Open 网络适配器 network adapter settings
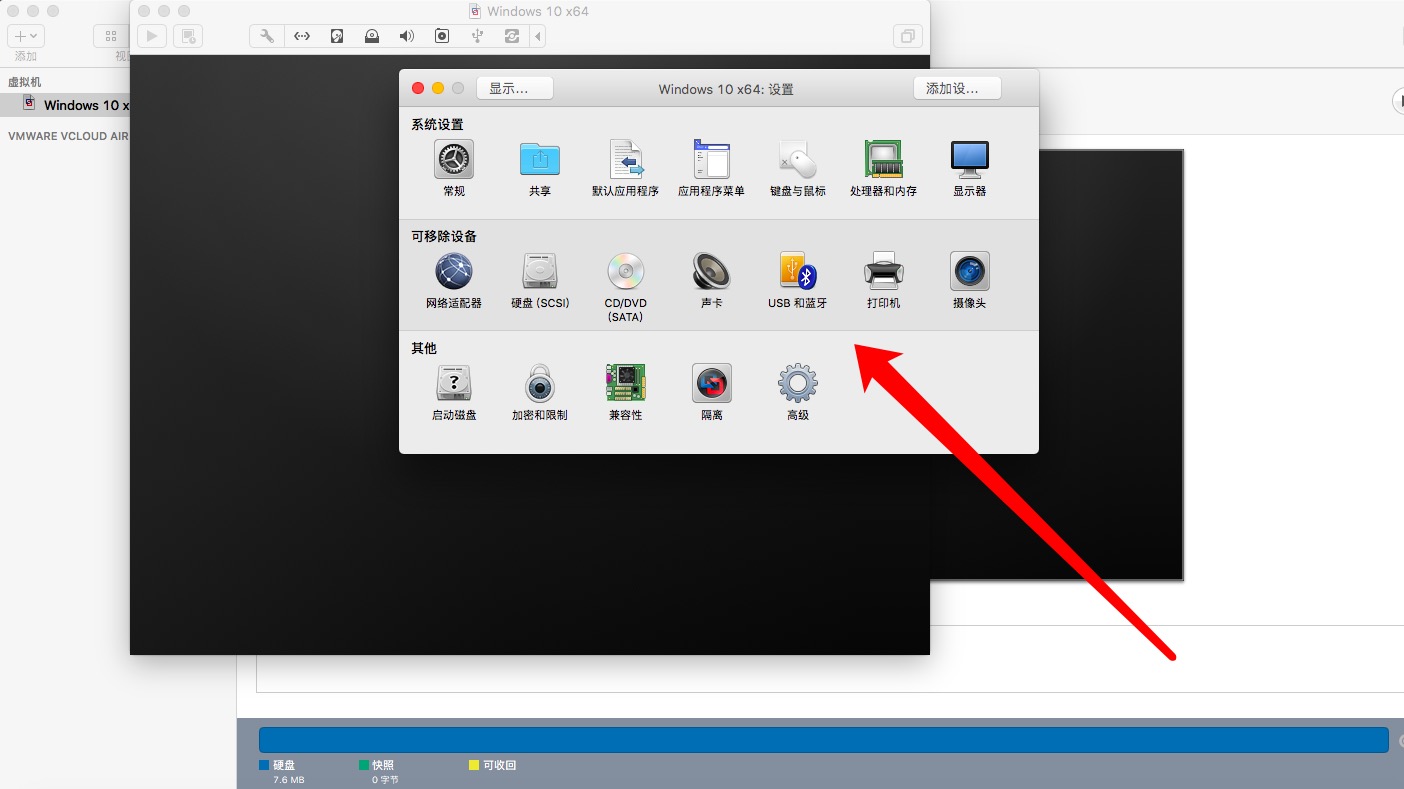 pos(454,279)
